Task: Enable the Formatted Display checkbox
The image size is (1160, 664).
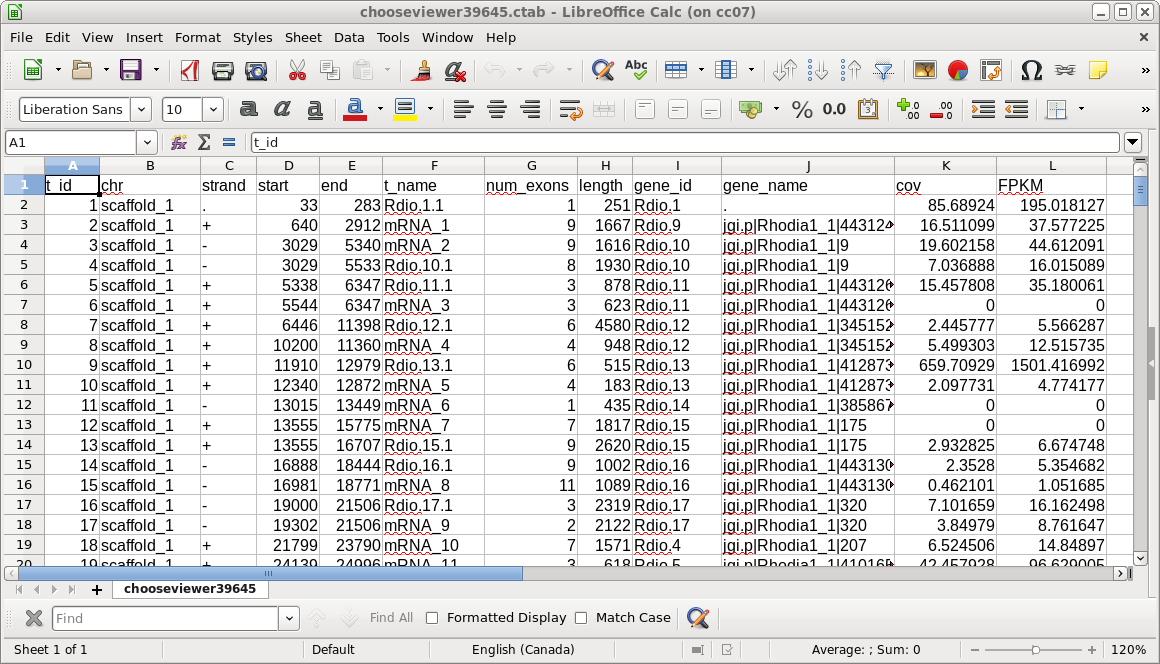Action: (x=432, y=618)
